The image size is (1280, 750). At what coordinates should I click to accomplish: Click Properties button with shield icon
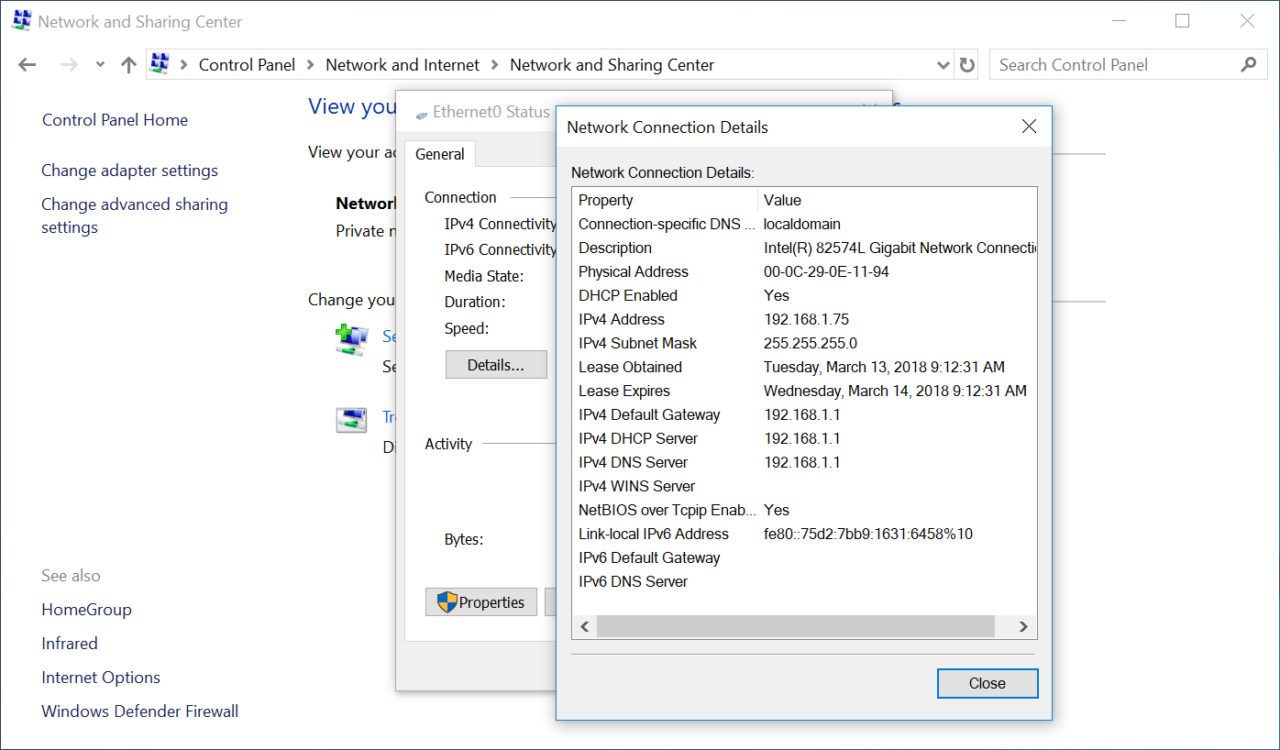pos(481,602)
